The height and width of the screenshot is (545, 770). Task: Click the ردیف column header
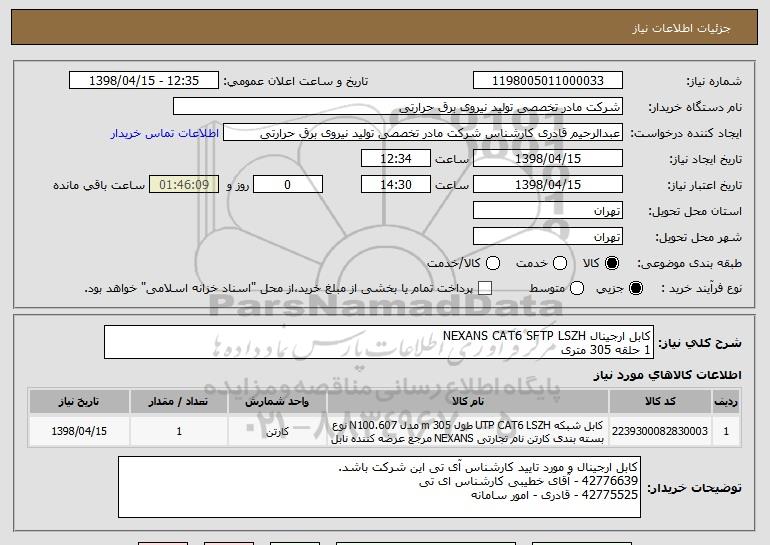[726, 402]
